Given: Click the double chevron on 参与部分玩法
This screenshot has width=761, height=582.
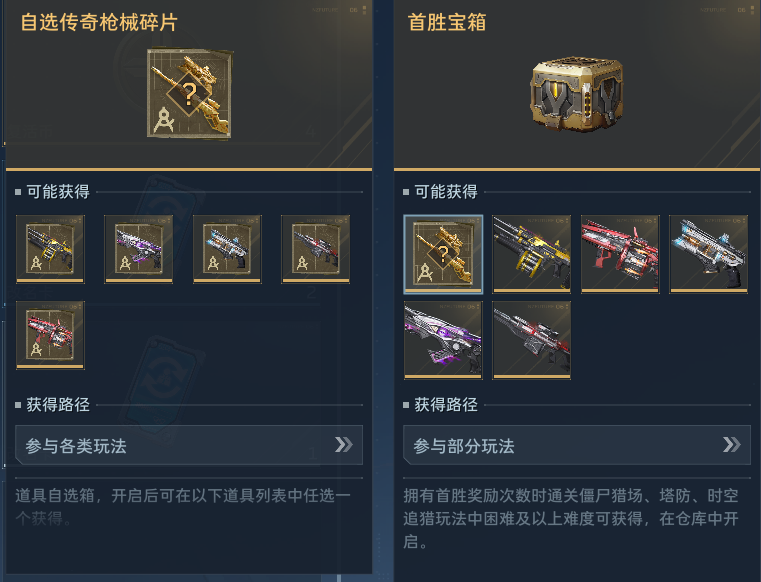Looking at the screenshot, I should [x=731, y=444].
